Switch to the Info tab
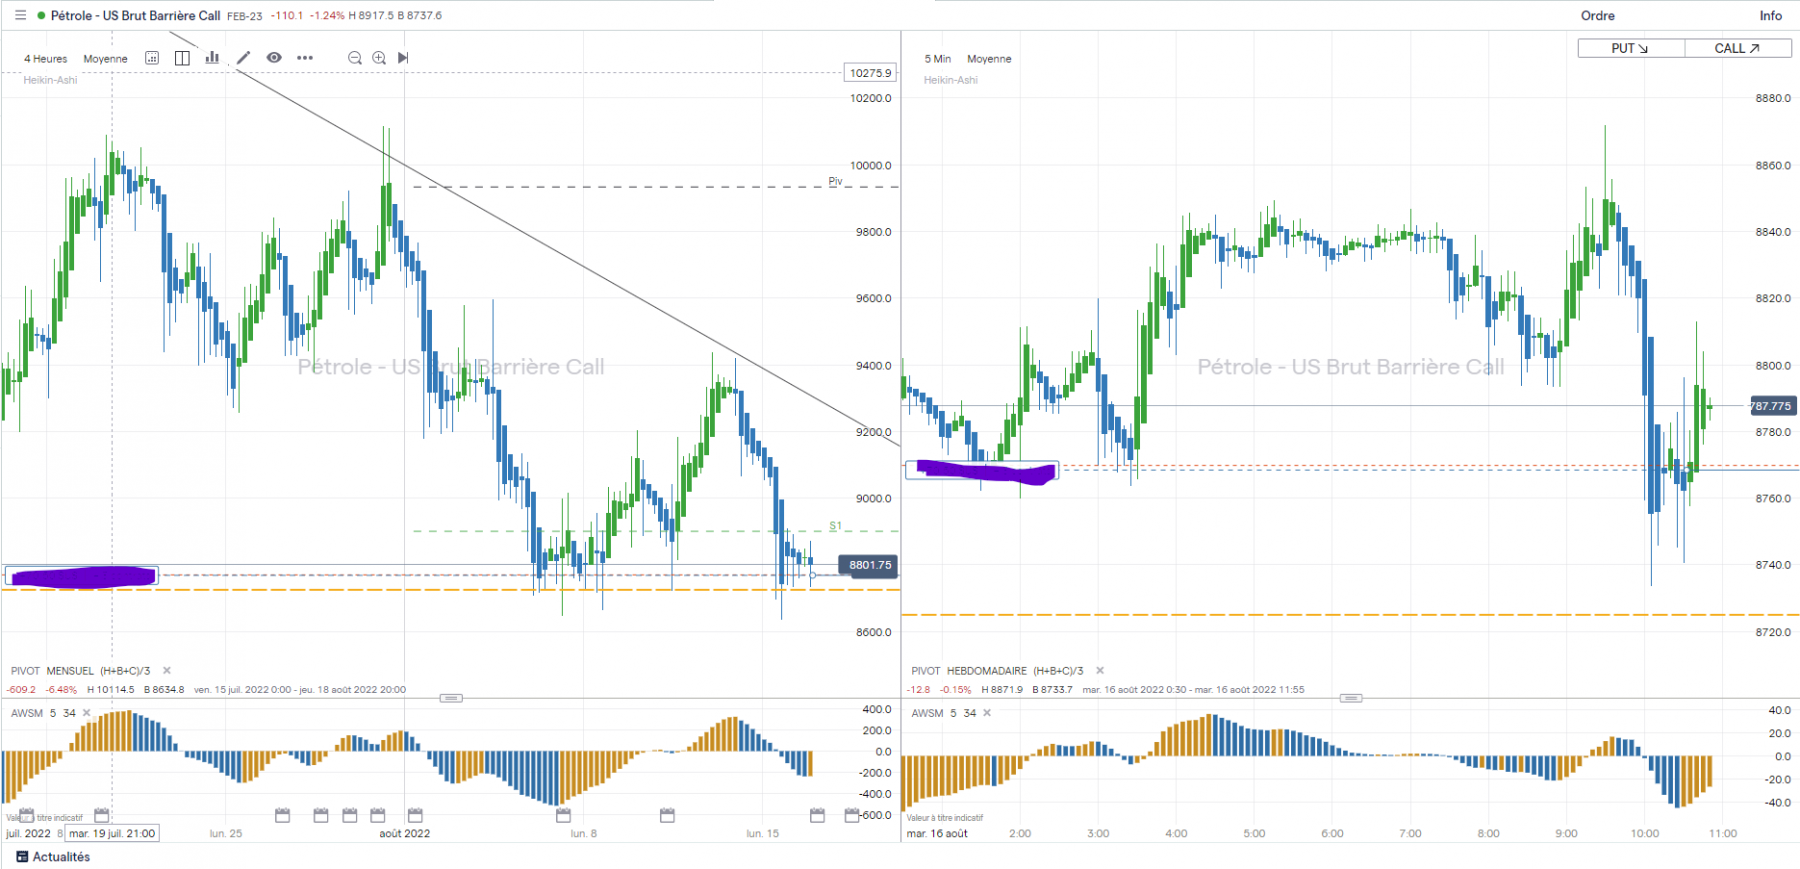 (x=1771, y=15)
